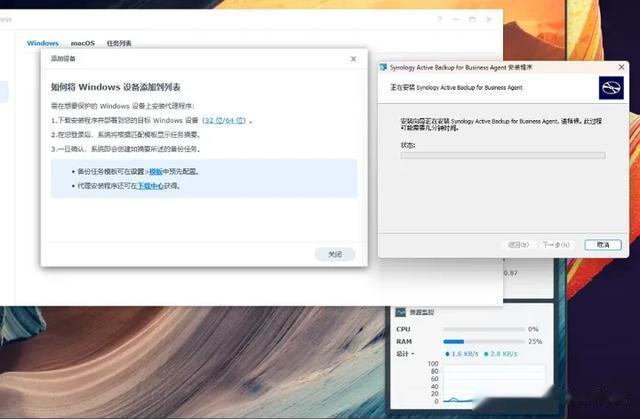Maximize the background Active Backup window

point(472,19)
